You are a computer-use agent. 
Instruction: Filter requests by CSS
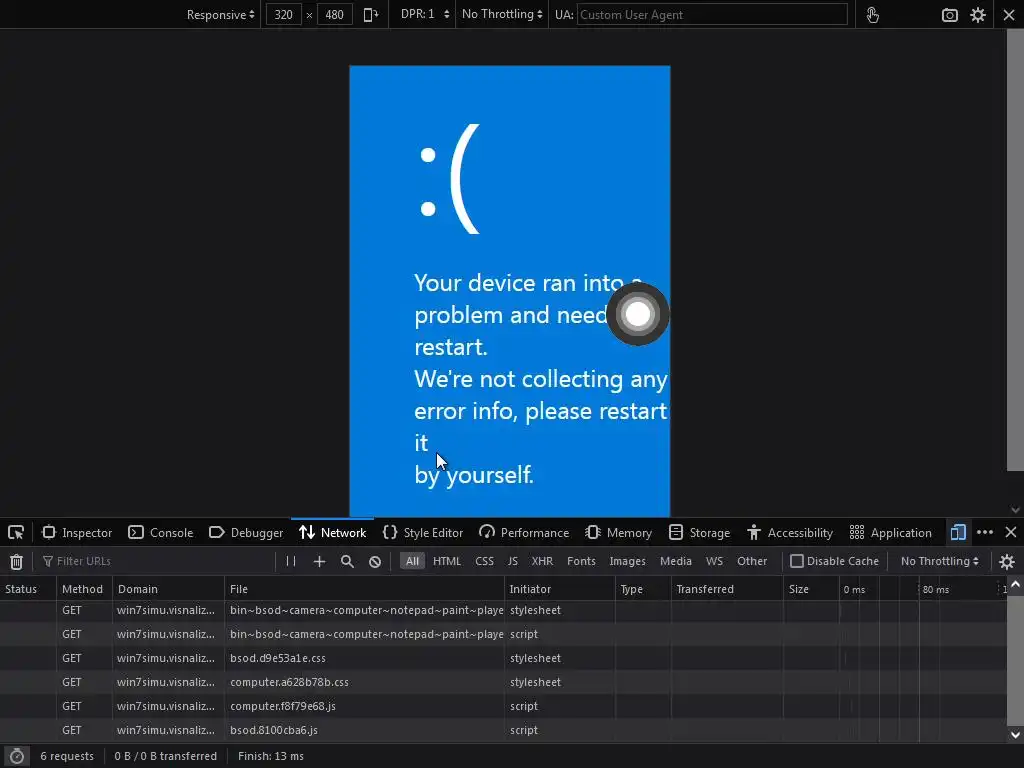[485, 561]
